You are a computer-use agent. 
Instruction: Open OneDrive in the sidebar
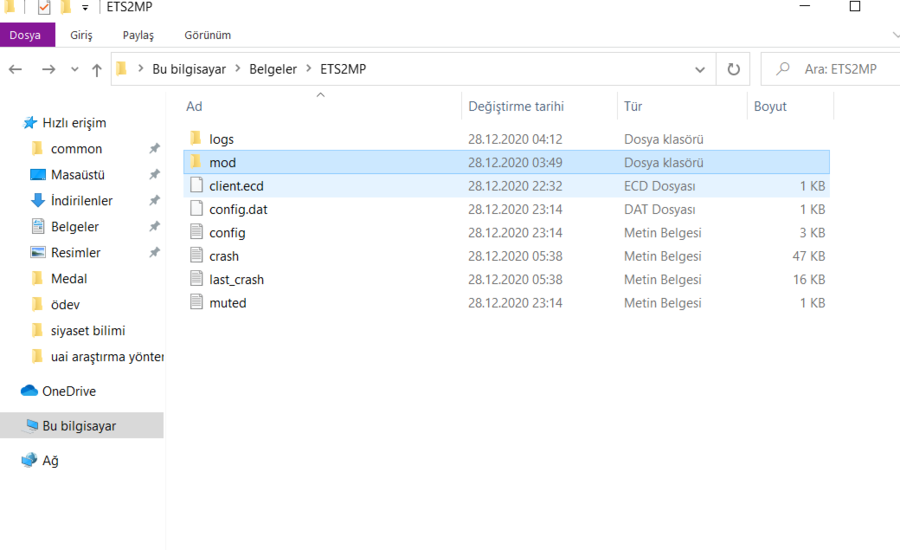pyautogui.click(x=68, y=391)
